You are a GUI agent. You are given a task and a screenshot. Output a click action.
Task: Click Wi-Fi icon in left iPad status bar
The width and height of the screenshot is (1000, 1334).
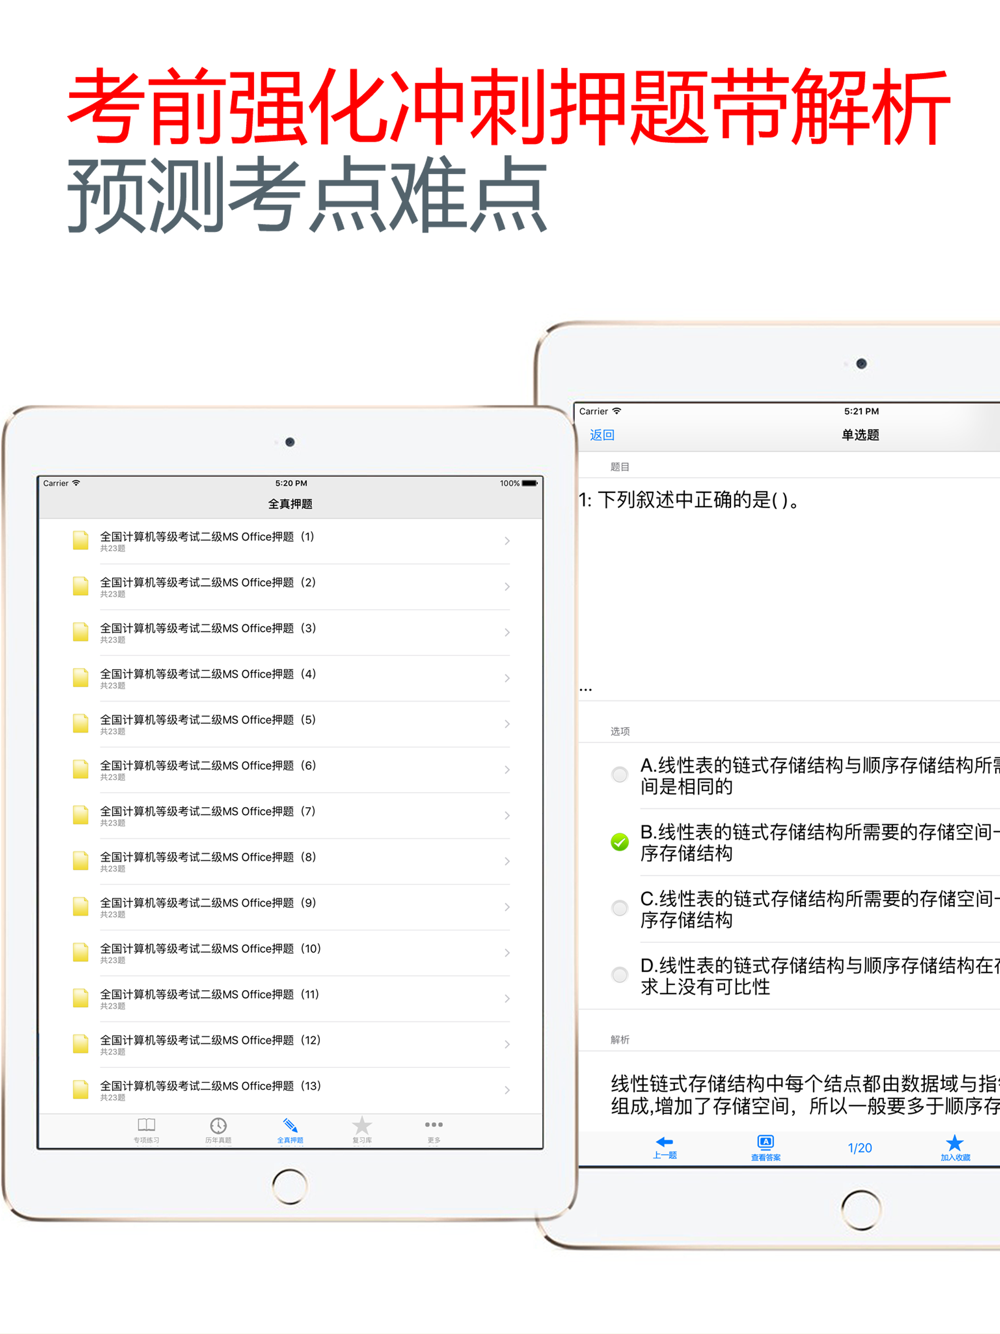[76, 483]
